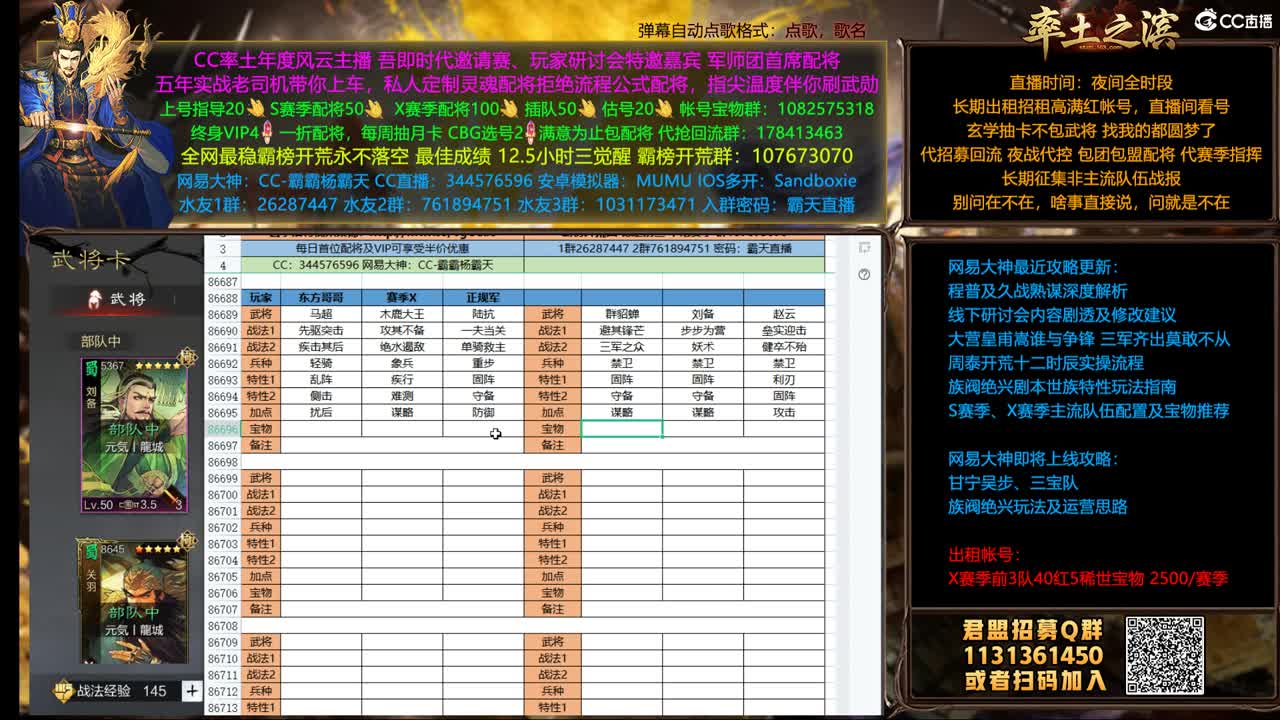
Task: Select cell 象兵
Action: (402, 363)
